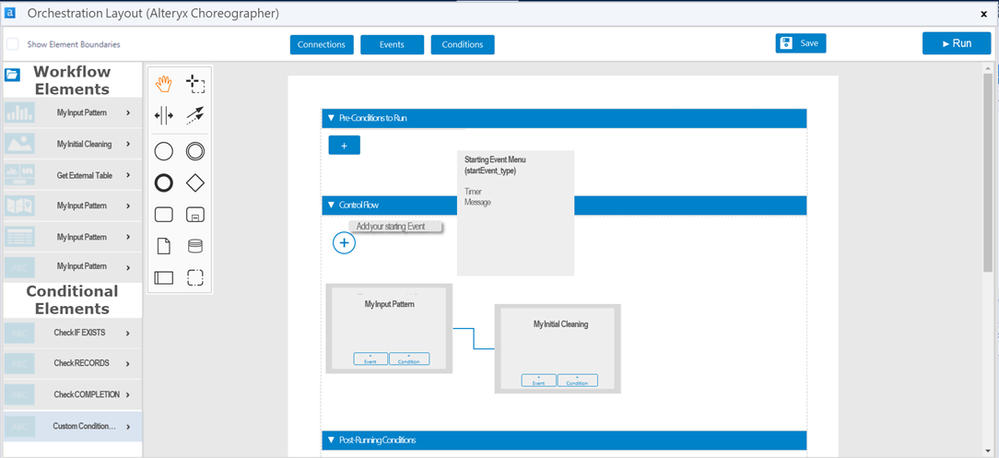Click the ABC icon beside Check IF EXISTS
The width and height of the screenshot is (999, 458).
coord(20,333)
